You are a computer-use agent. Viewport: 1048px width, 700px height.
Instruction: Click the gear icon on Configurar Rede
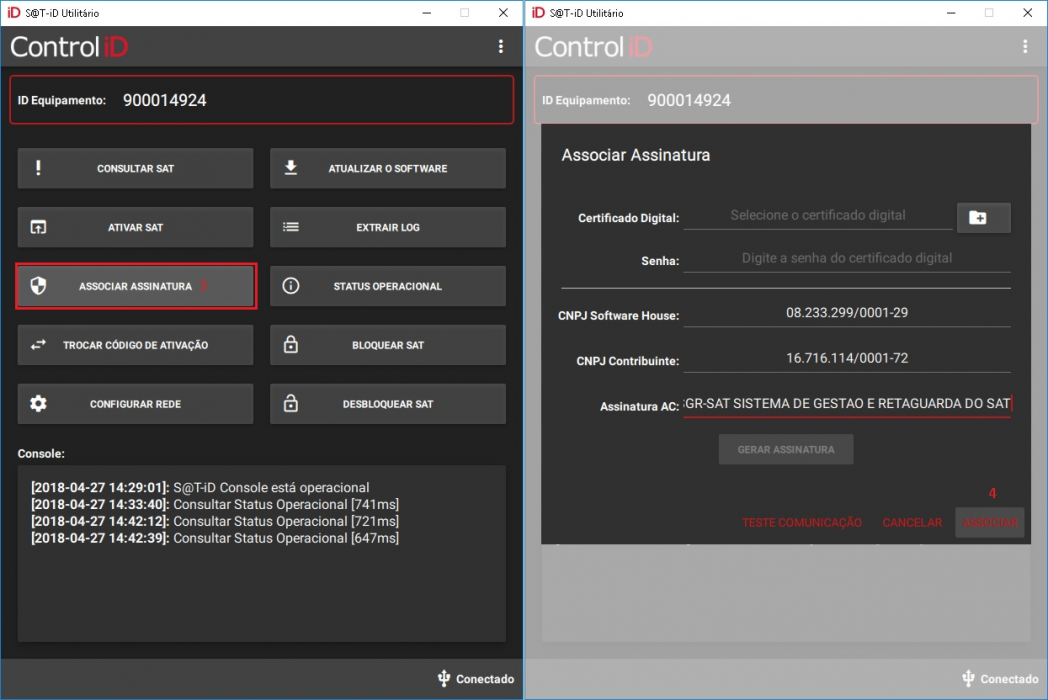(38, 404)
